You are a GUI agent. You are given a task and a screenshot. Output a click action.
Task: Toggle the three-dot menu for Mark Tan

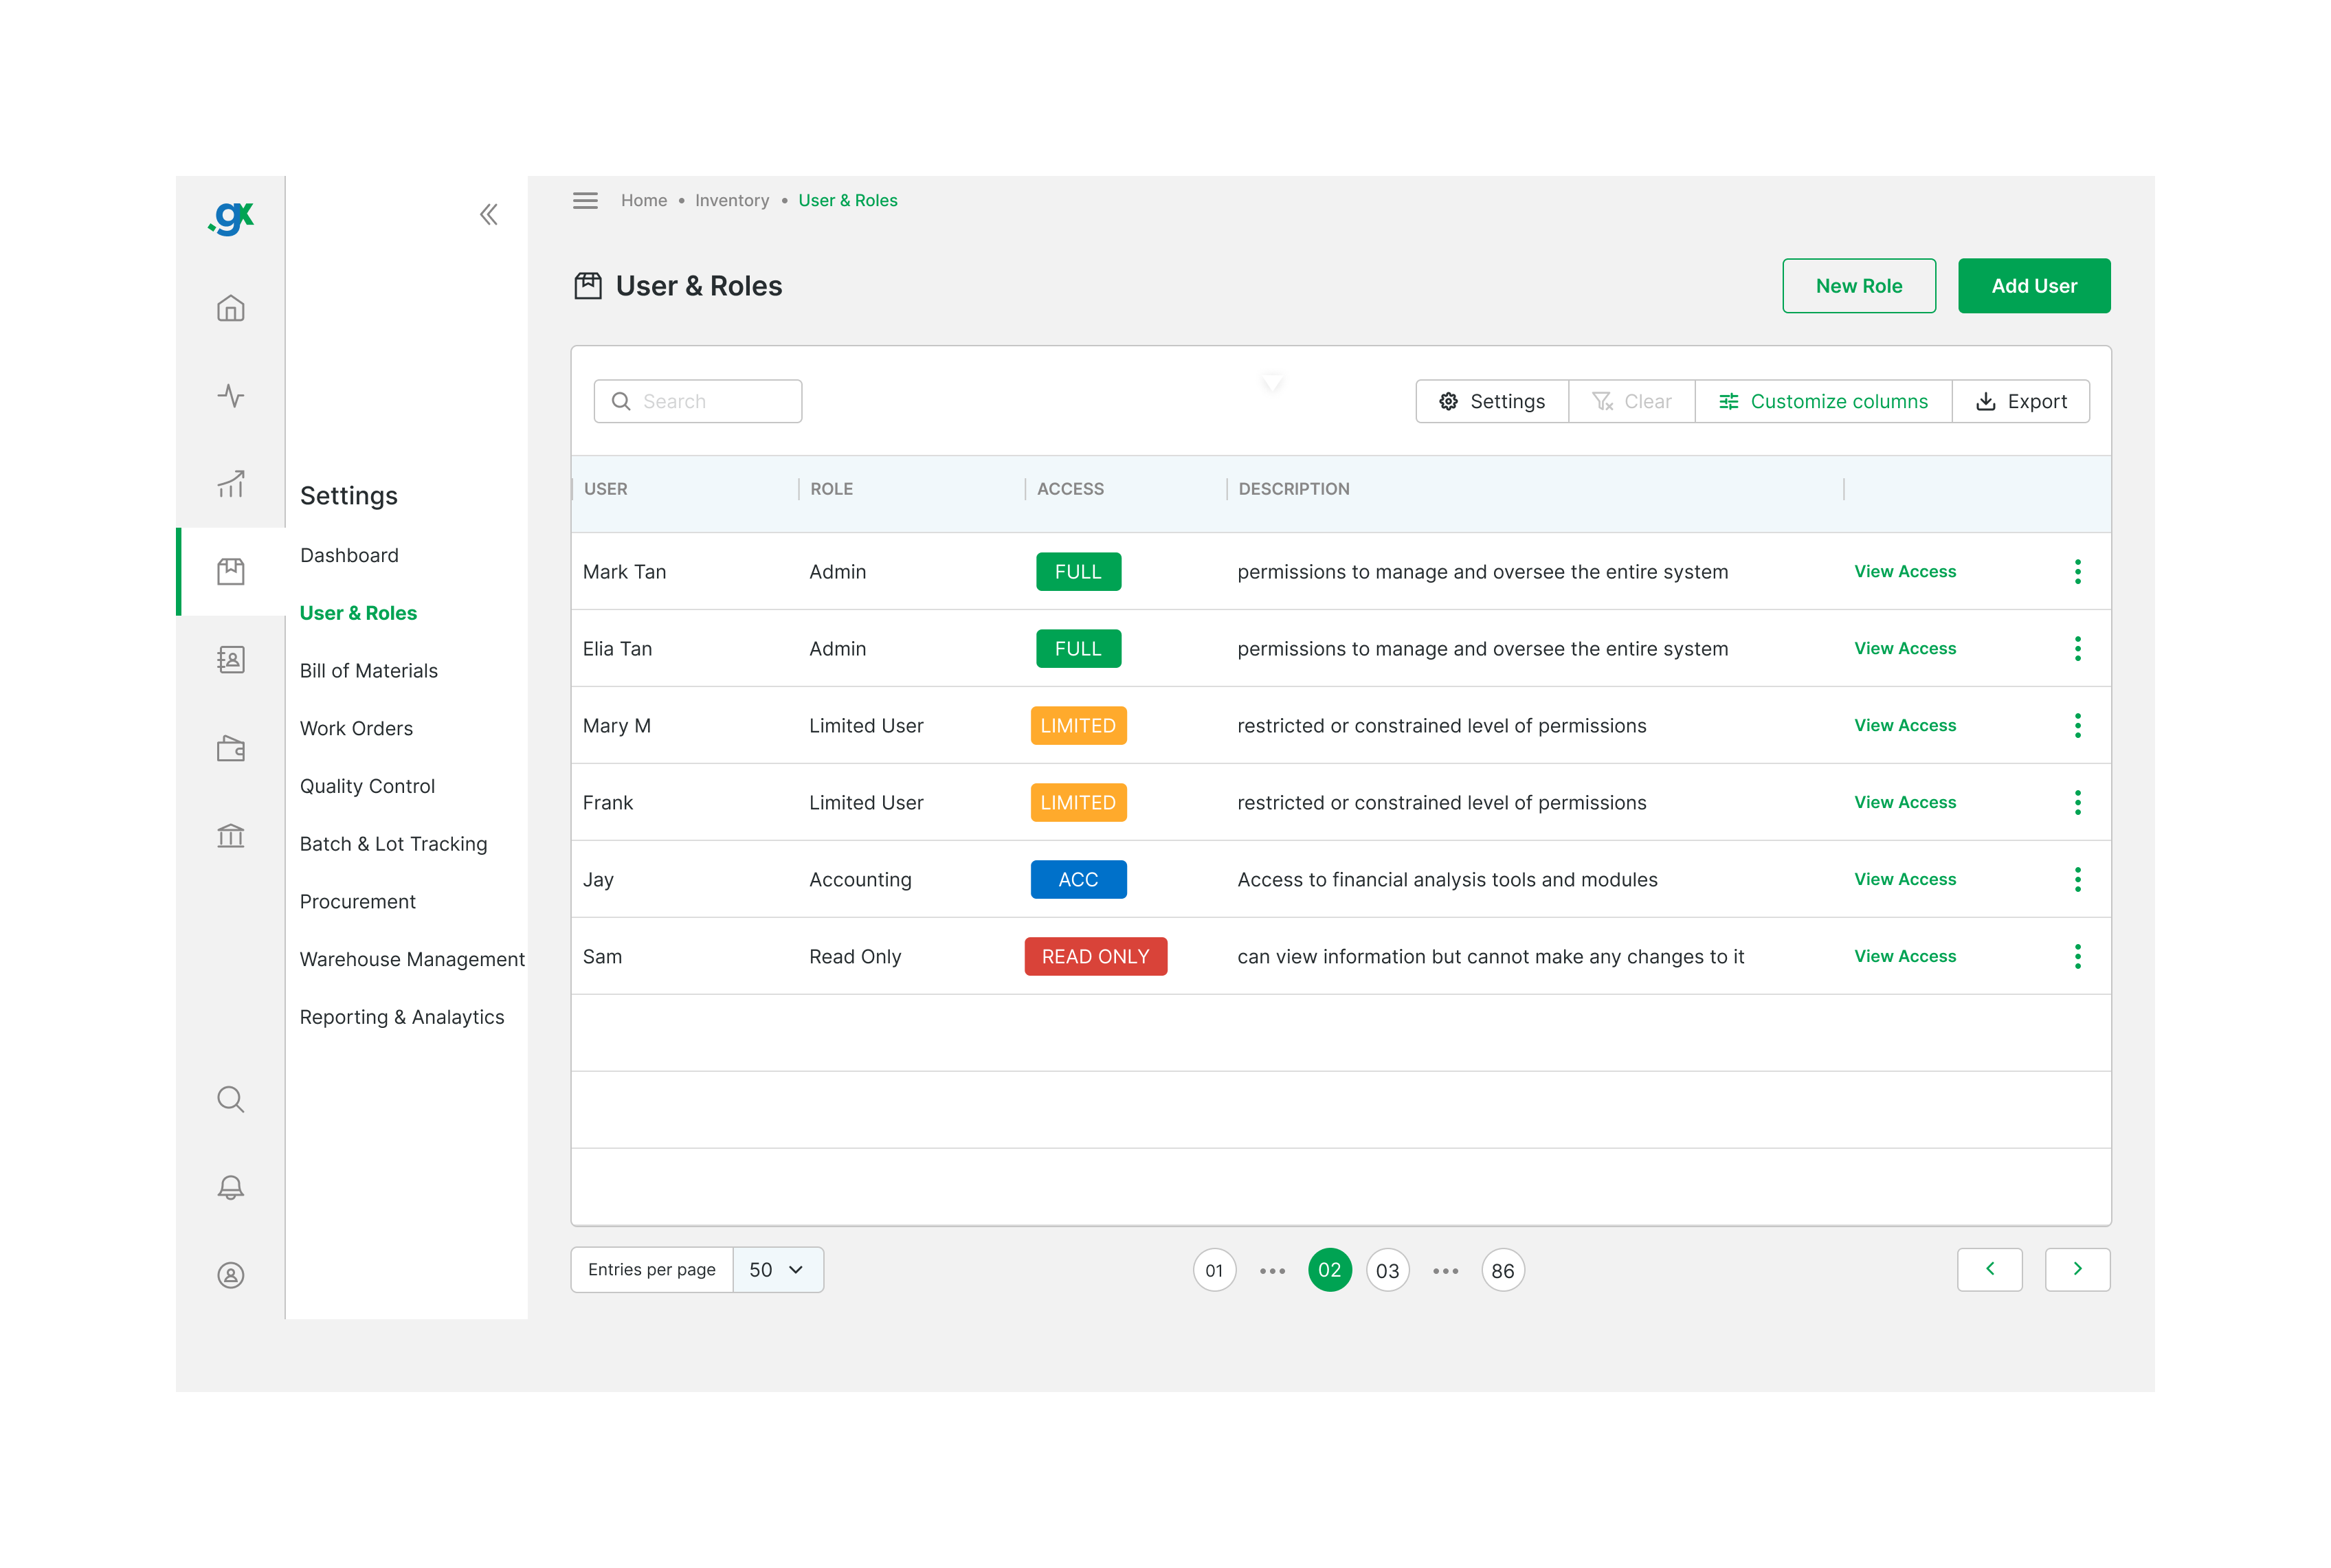pyautogui.click(x=2077, y=570)
